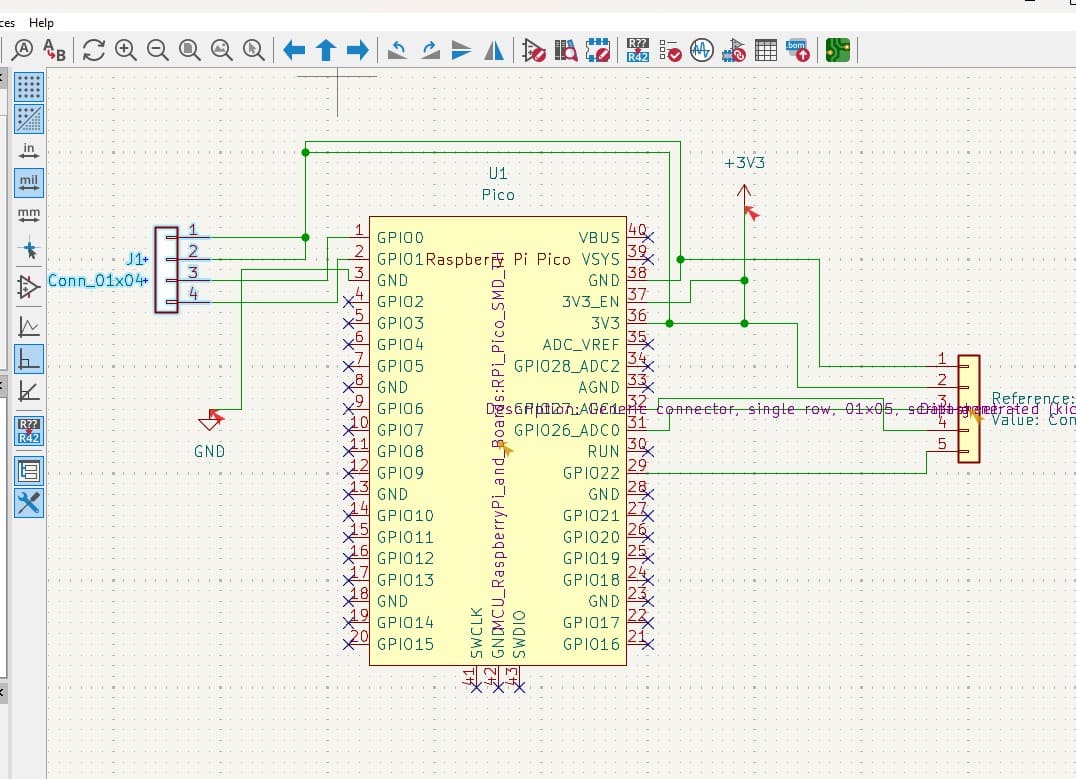Click the GPIO26_ADC0 pin label
This screenshot has height=779, width=1076.
tap(567, 430)
